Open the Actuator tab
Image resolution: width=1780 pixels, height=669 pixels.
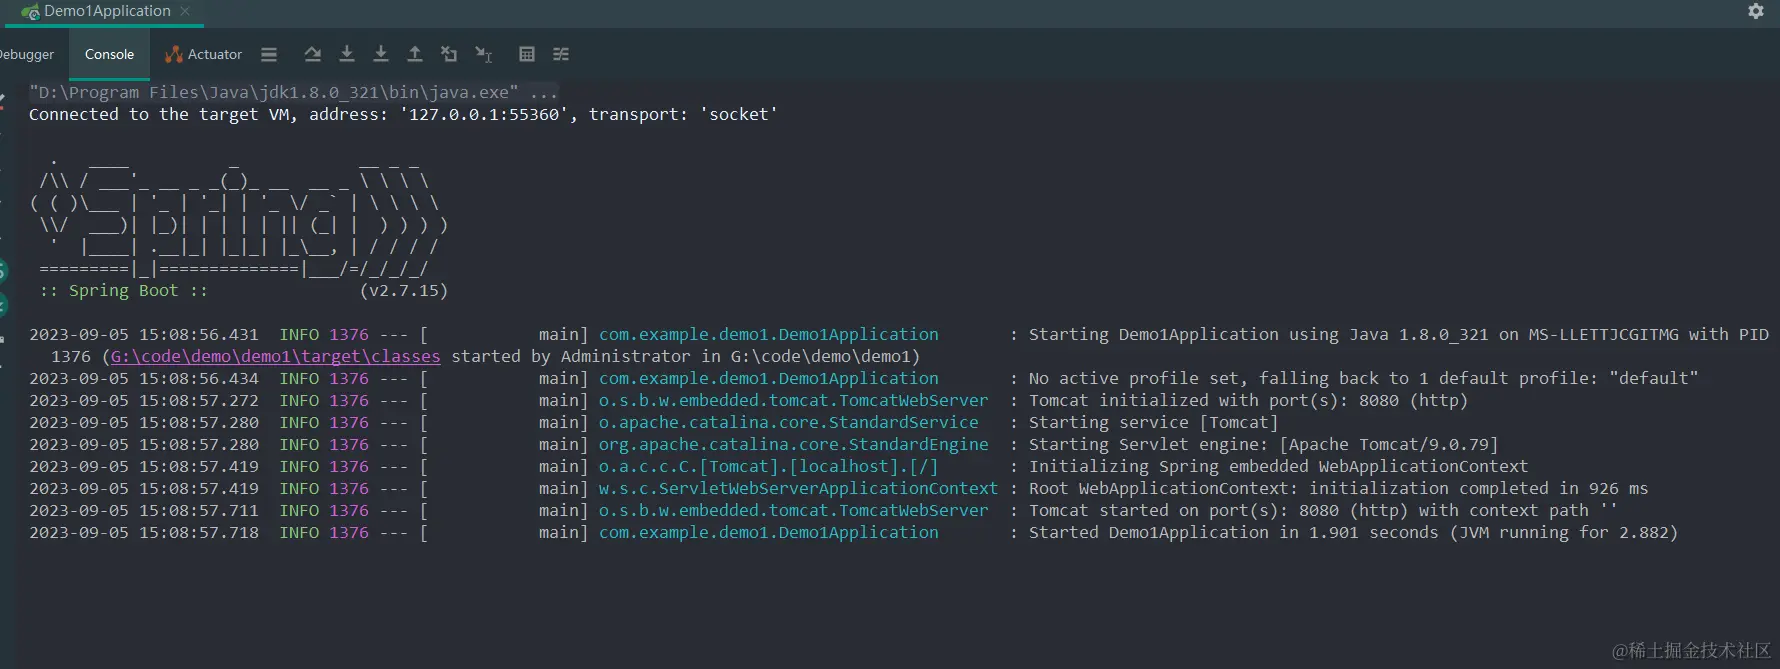204,54
